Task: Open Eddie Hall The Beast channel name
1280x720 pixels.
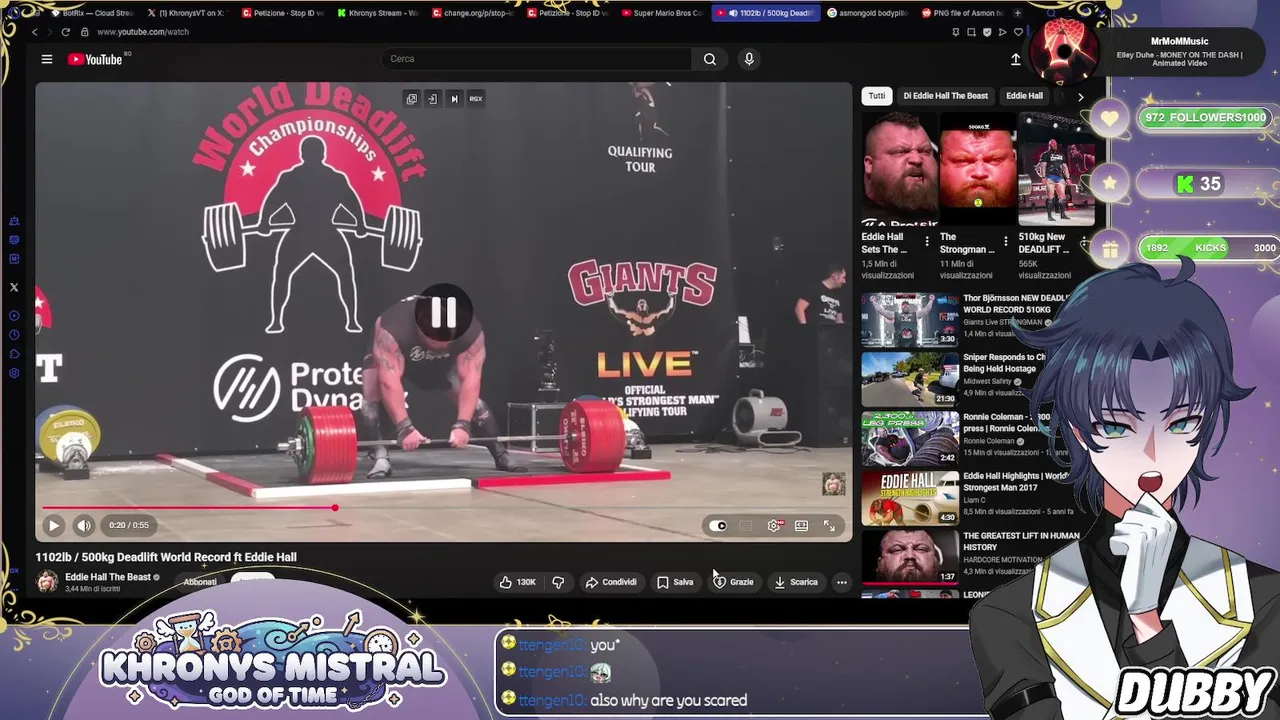Action: [x=108, y=577]
